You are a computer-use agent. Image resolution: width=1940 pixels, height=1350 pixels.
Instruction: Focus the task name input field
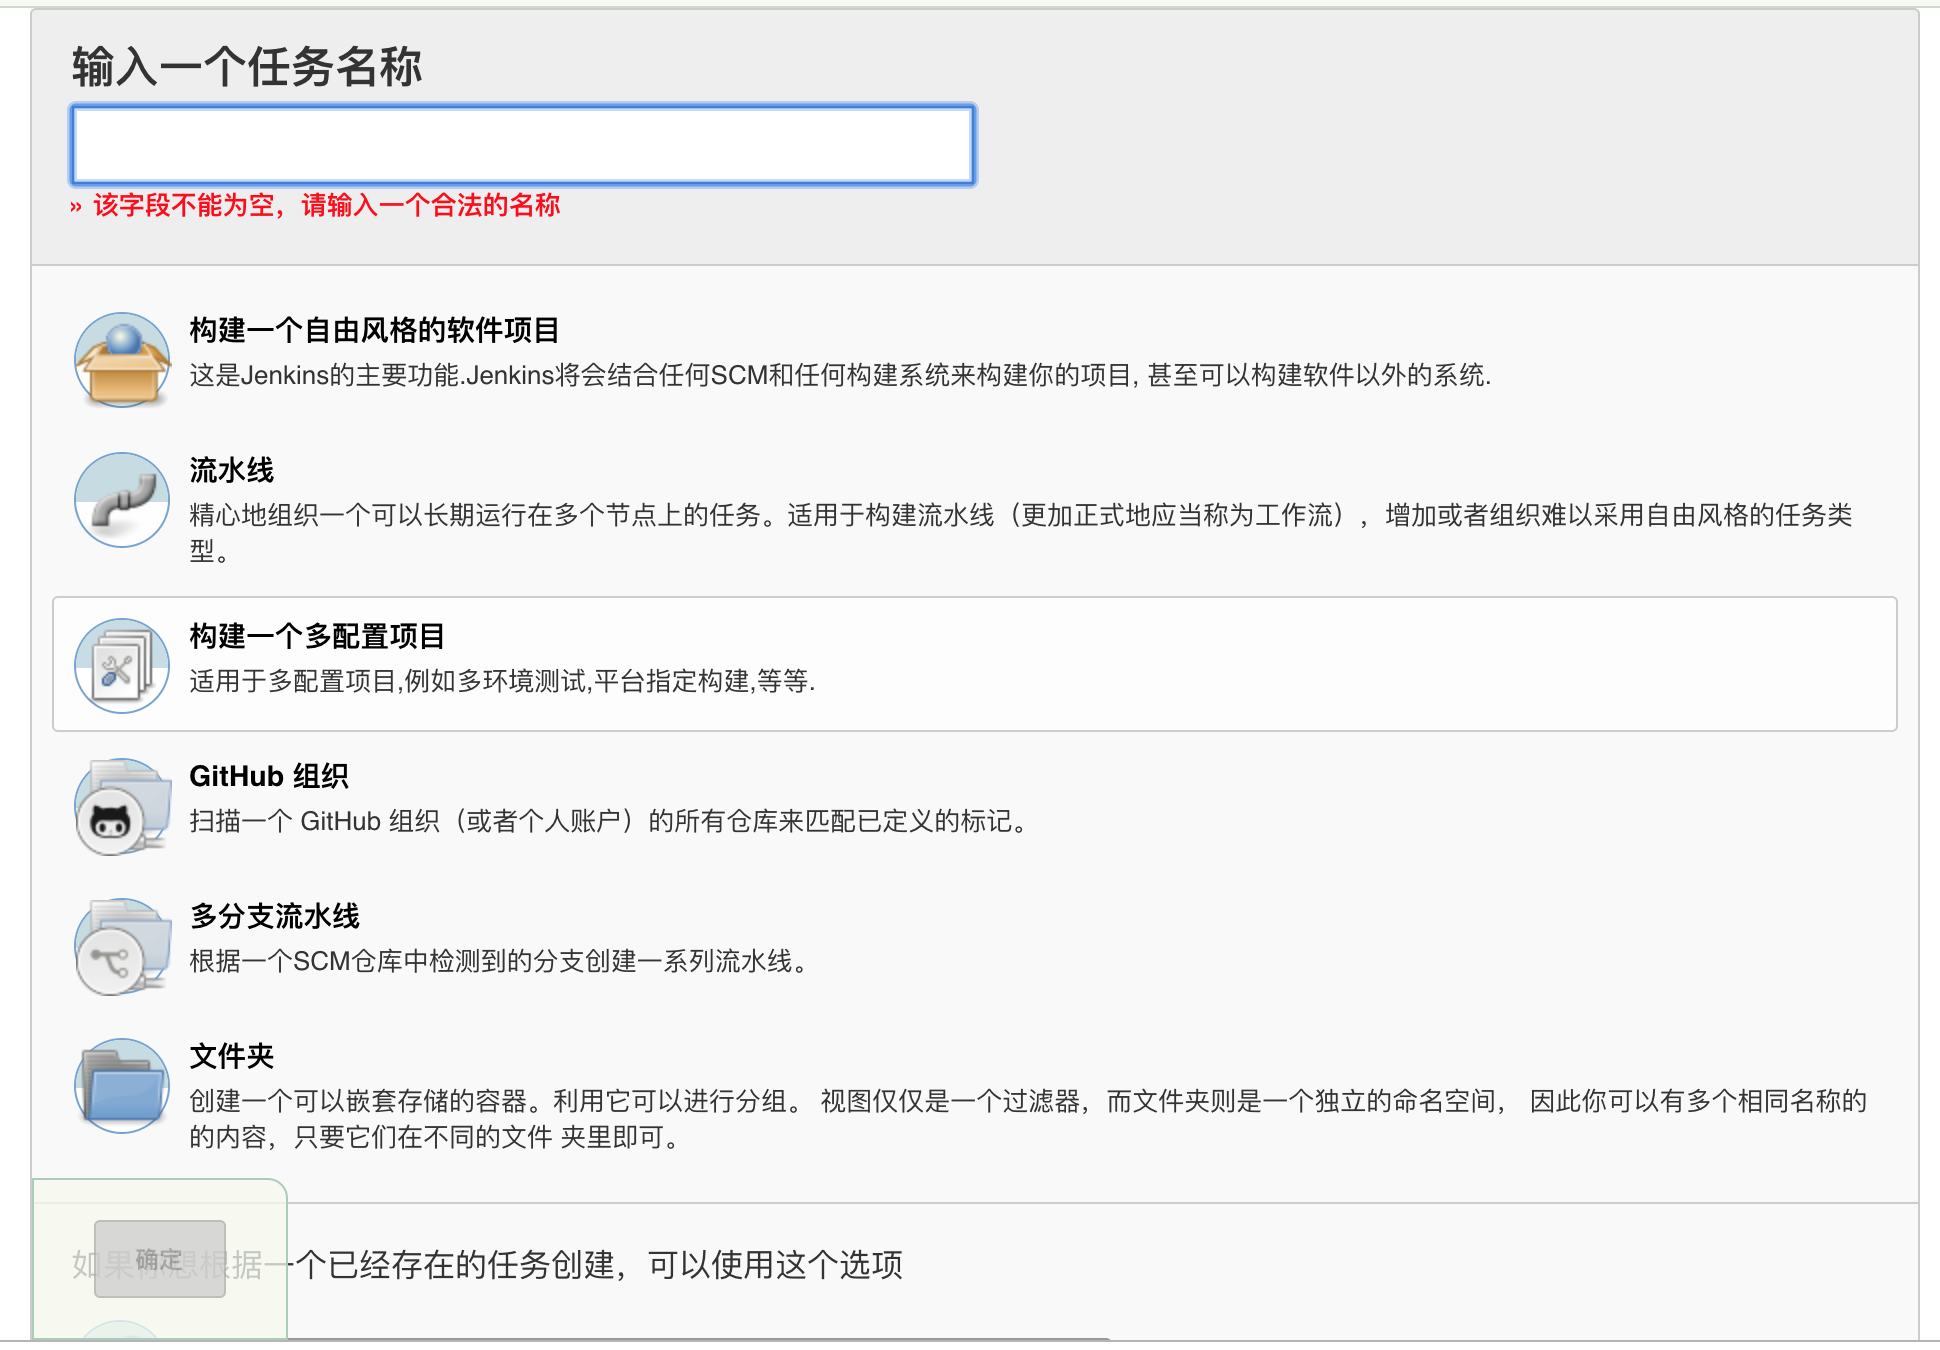click(x=522, y=145)
